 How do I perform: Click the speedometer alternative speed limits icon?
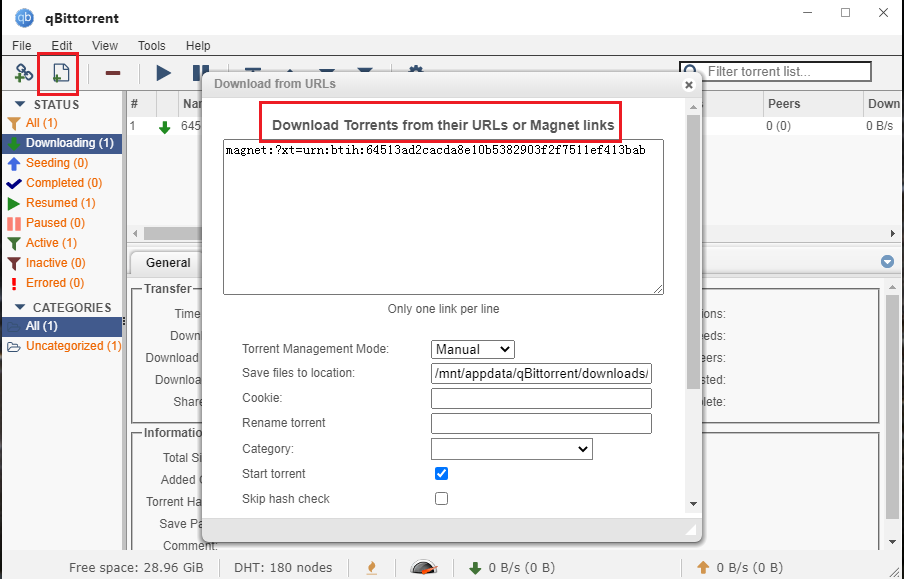point(424,567)
